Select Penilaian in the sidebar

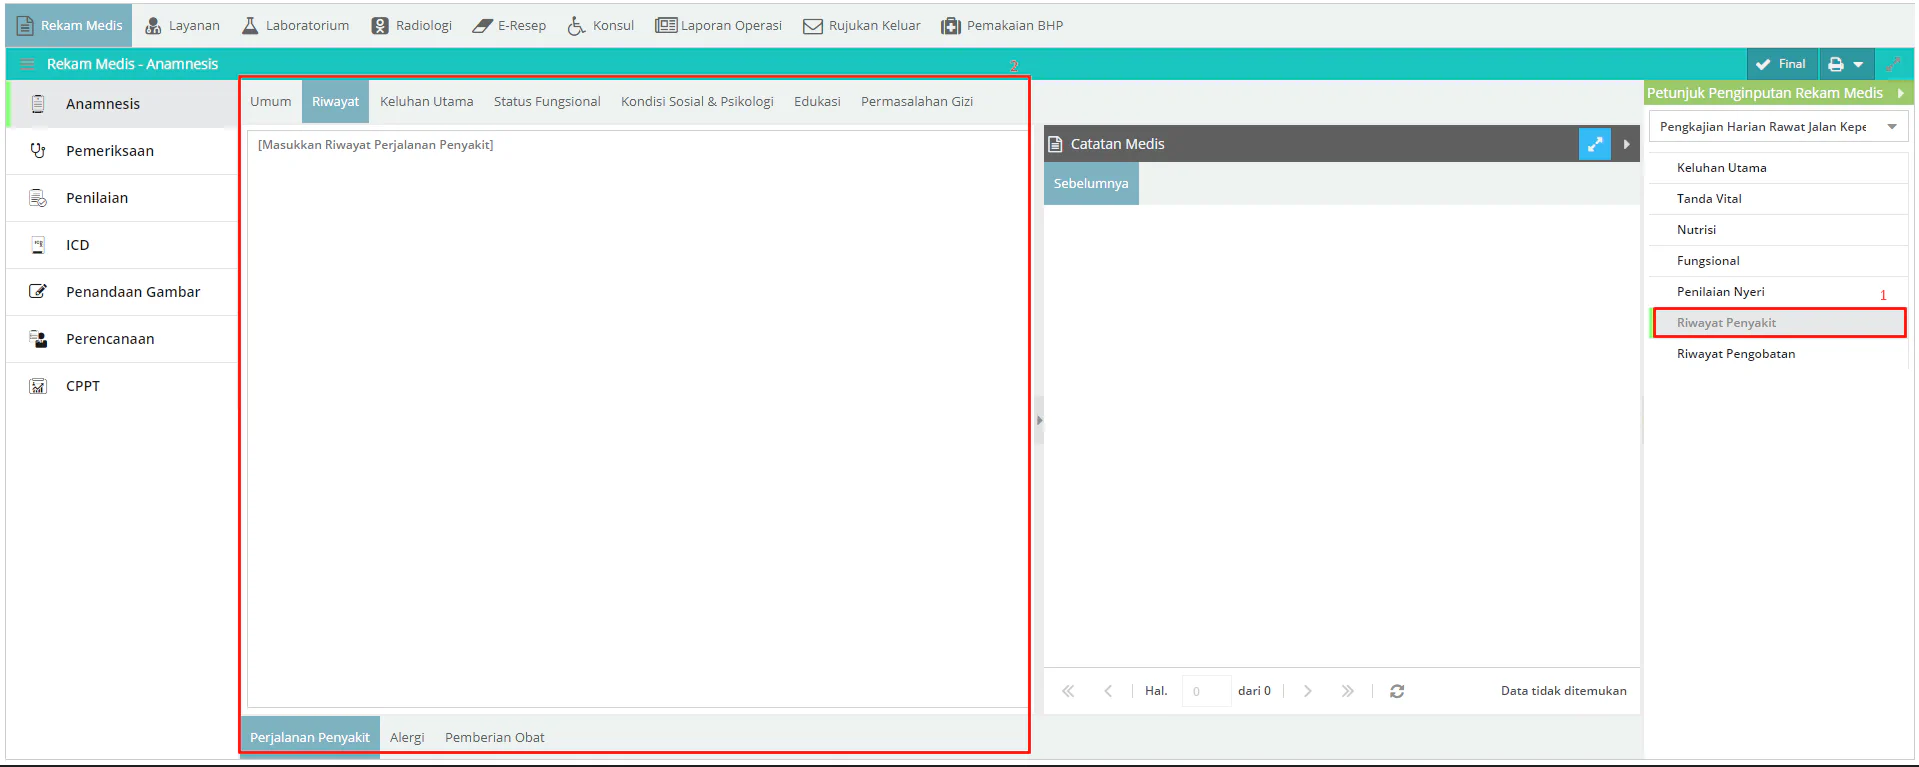[122, 198]
